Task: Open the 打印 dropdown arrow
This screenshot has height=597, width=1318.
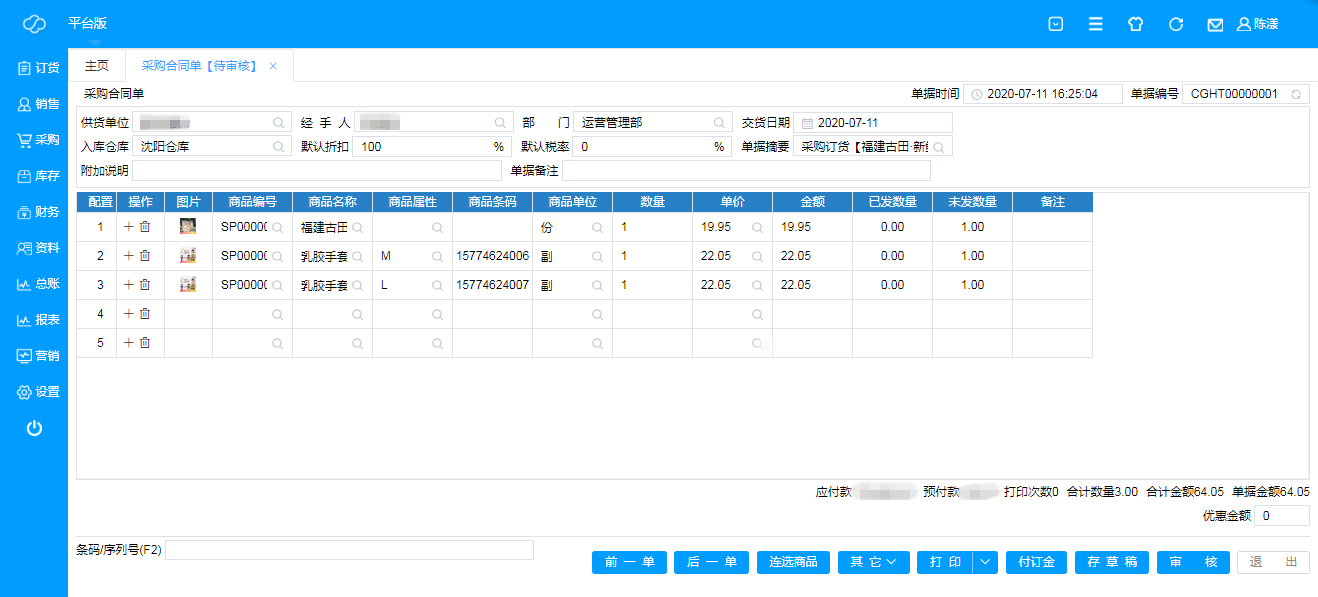Action: (x=986, y=562)
